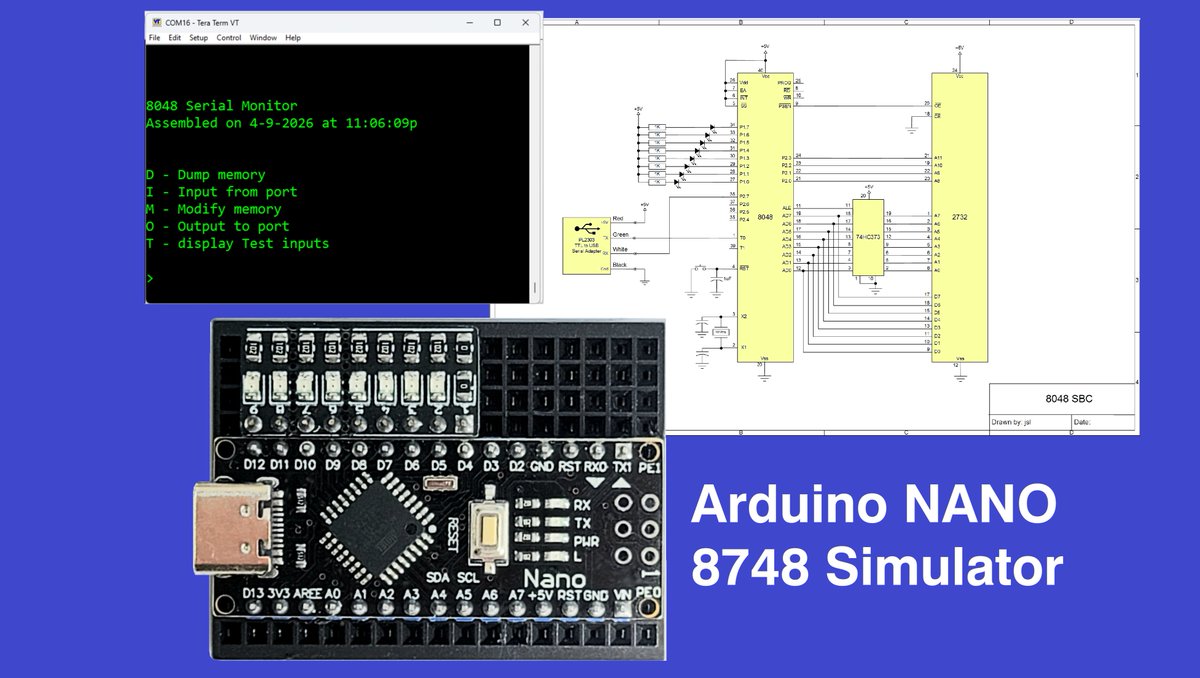Click the 'O - Output to port' line

click(x=217, y=226)
